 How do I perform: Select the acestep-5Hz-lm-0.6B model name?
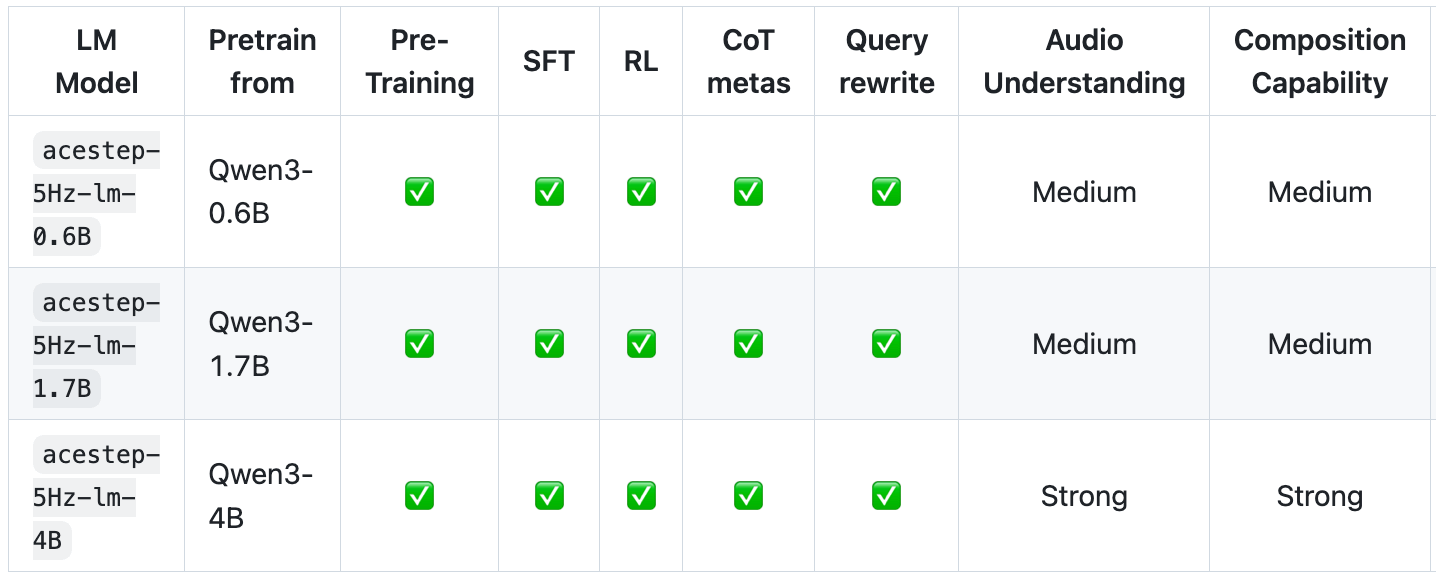point(96,193)
